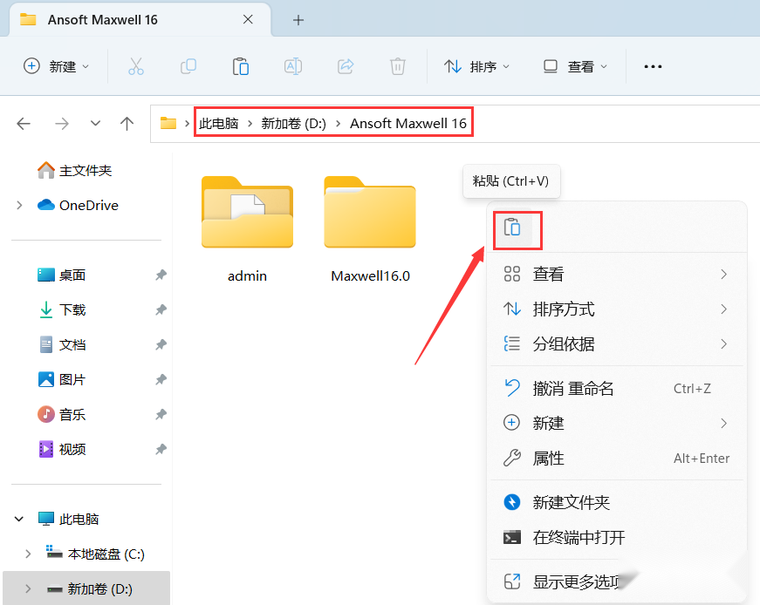Open the 查看 view dropdown in toolbar
Image resolution: width=760 pixels, height=605 pixels.
[x=575, y=66]
